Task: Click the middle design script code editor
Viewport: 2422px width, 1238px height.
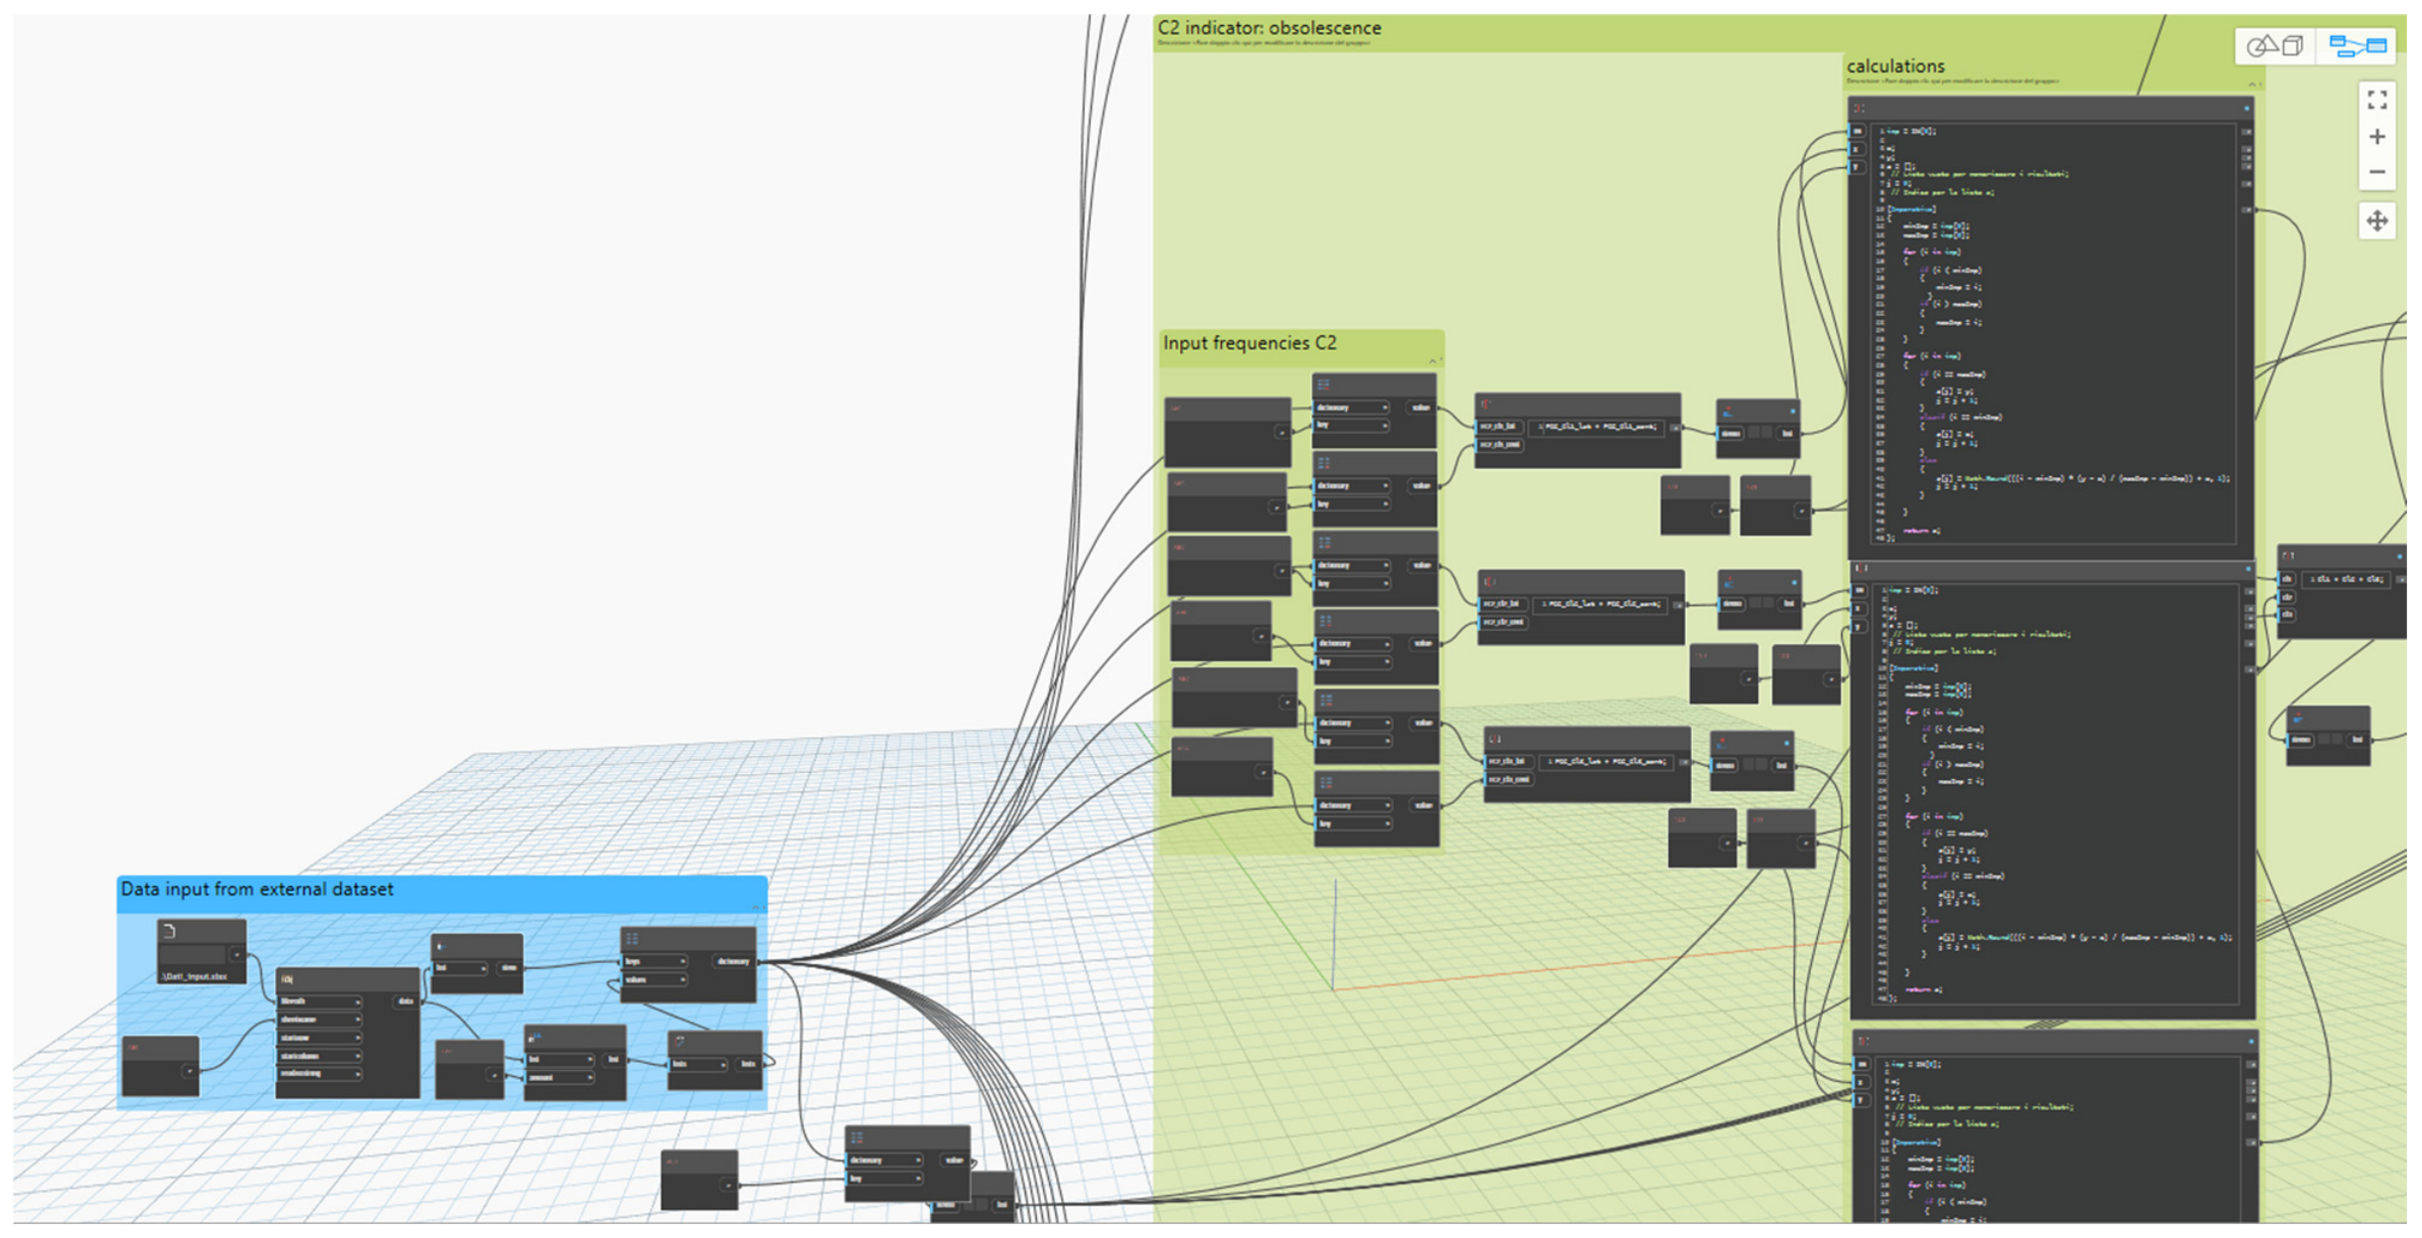Action: coord(2055,794)
